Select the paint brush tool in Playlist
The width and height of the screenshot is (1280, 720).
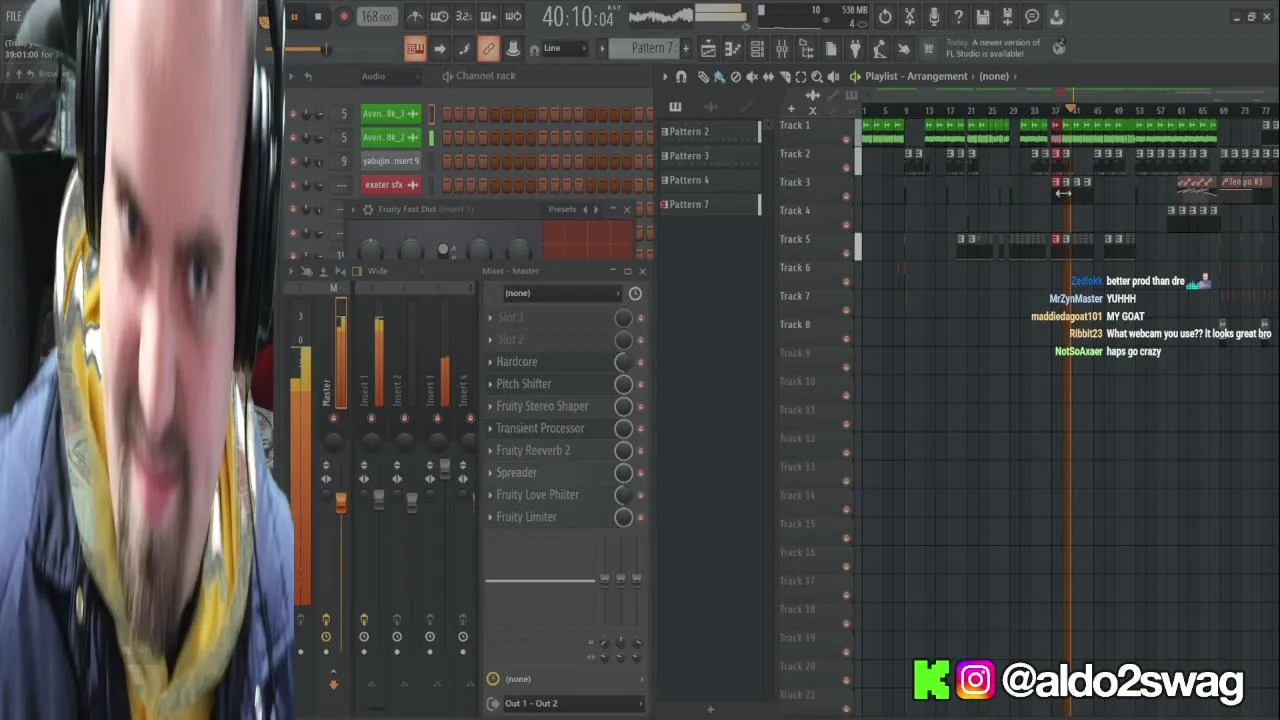pyautogui.click(x=719, y=77)
